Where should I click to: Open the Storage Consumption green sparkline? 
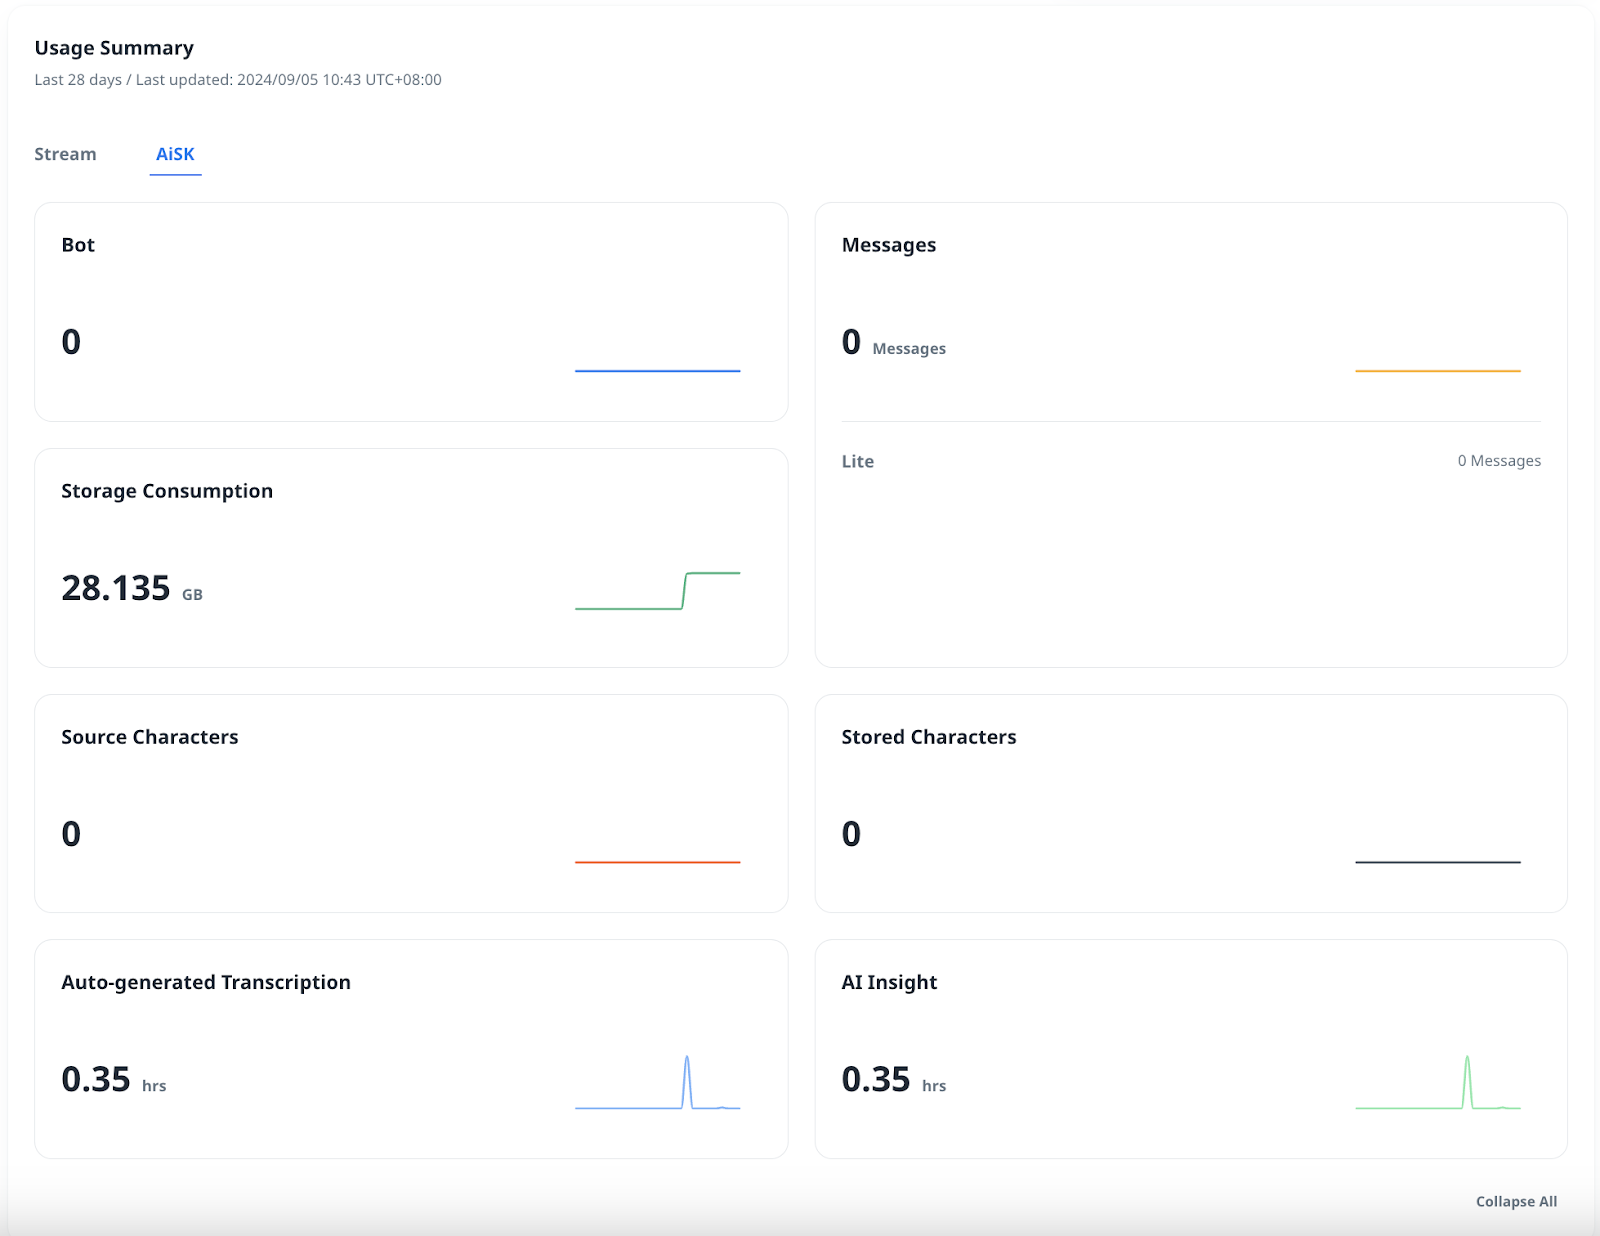(x=657, y=590)
